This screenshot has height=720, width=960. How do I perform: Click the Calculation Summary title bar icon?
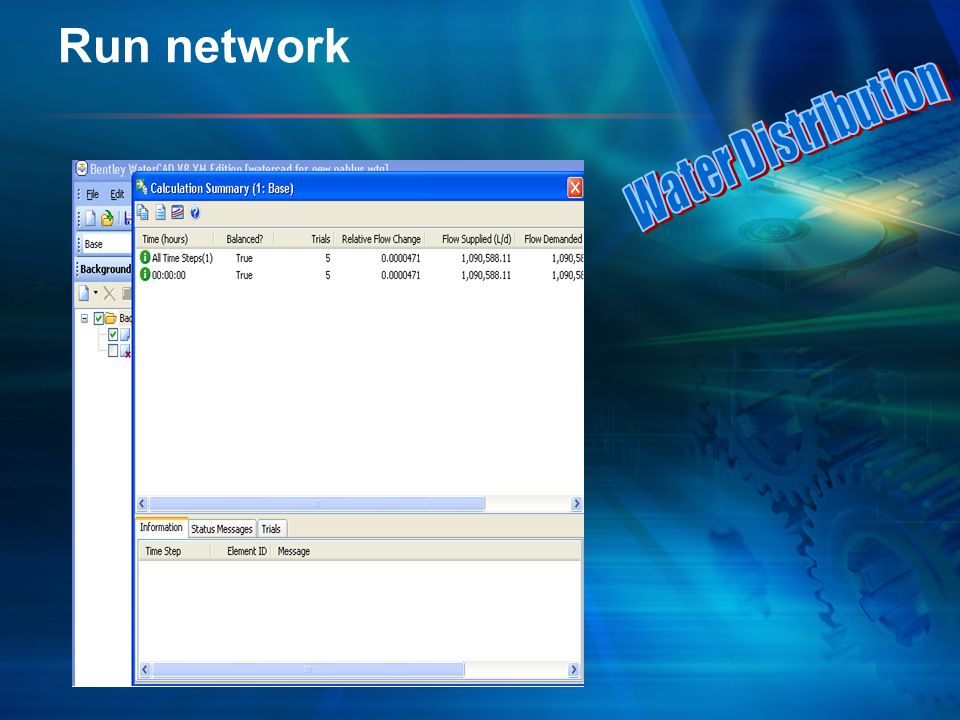(x=142, y=187)
